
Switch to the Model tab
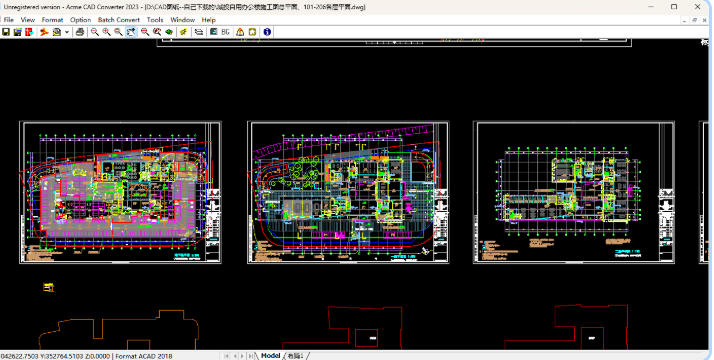[270, 355]
